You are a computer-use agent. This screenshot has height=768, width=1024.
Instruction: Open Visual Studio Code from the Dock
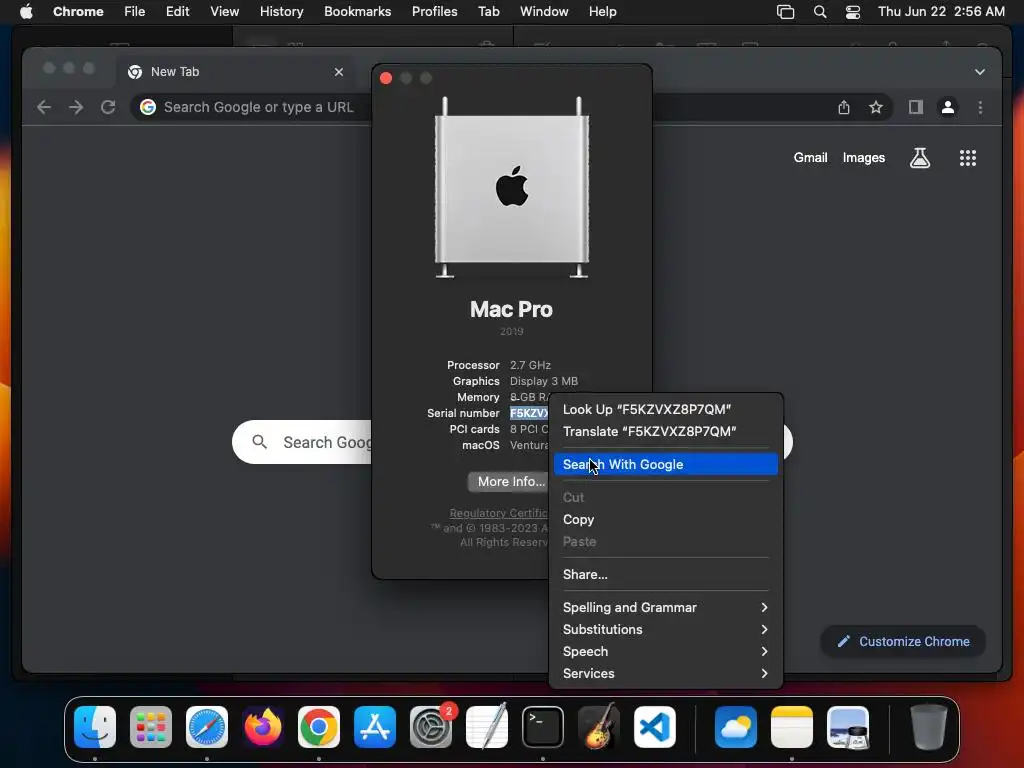[655, 727]
